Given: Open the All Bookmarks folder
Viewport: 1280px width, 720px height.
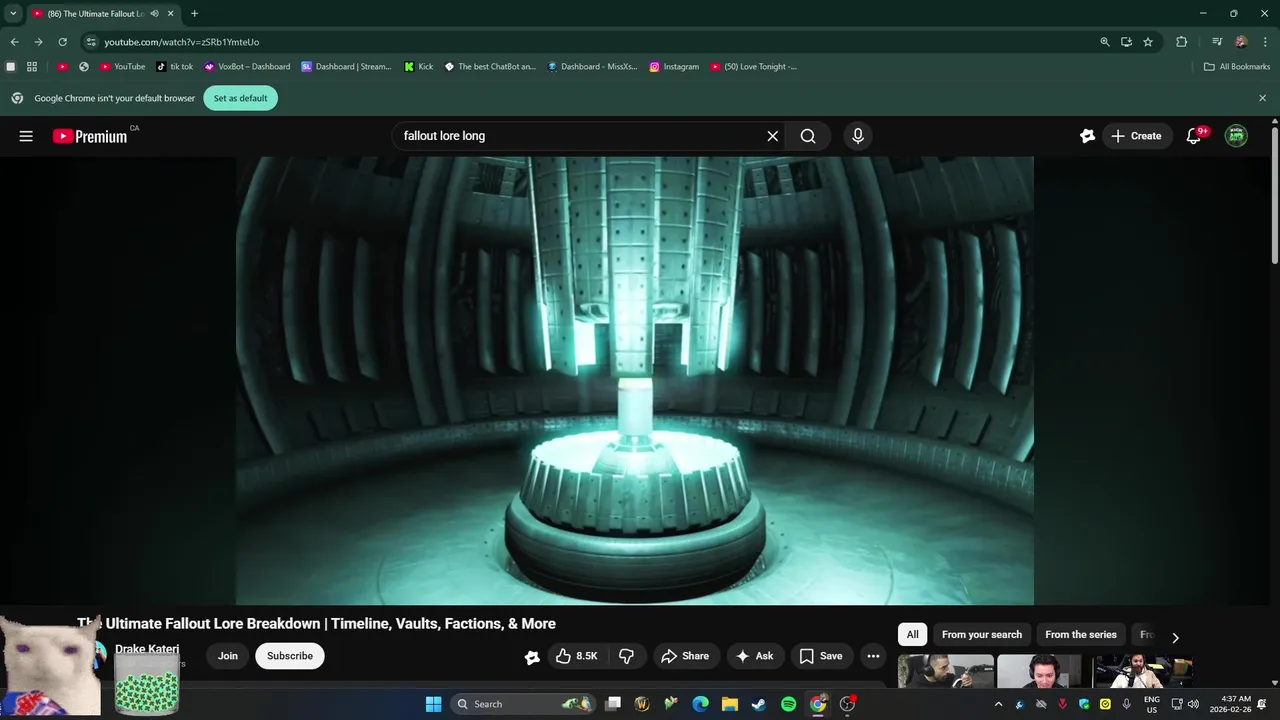Looking at the screenshot, I should coord(1237,67).
